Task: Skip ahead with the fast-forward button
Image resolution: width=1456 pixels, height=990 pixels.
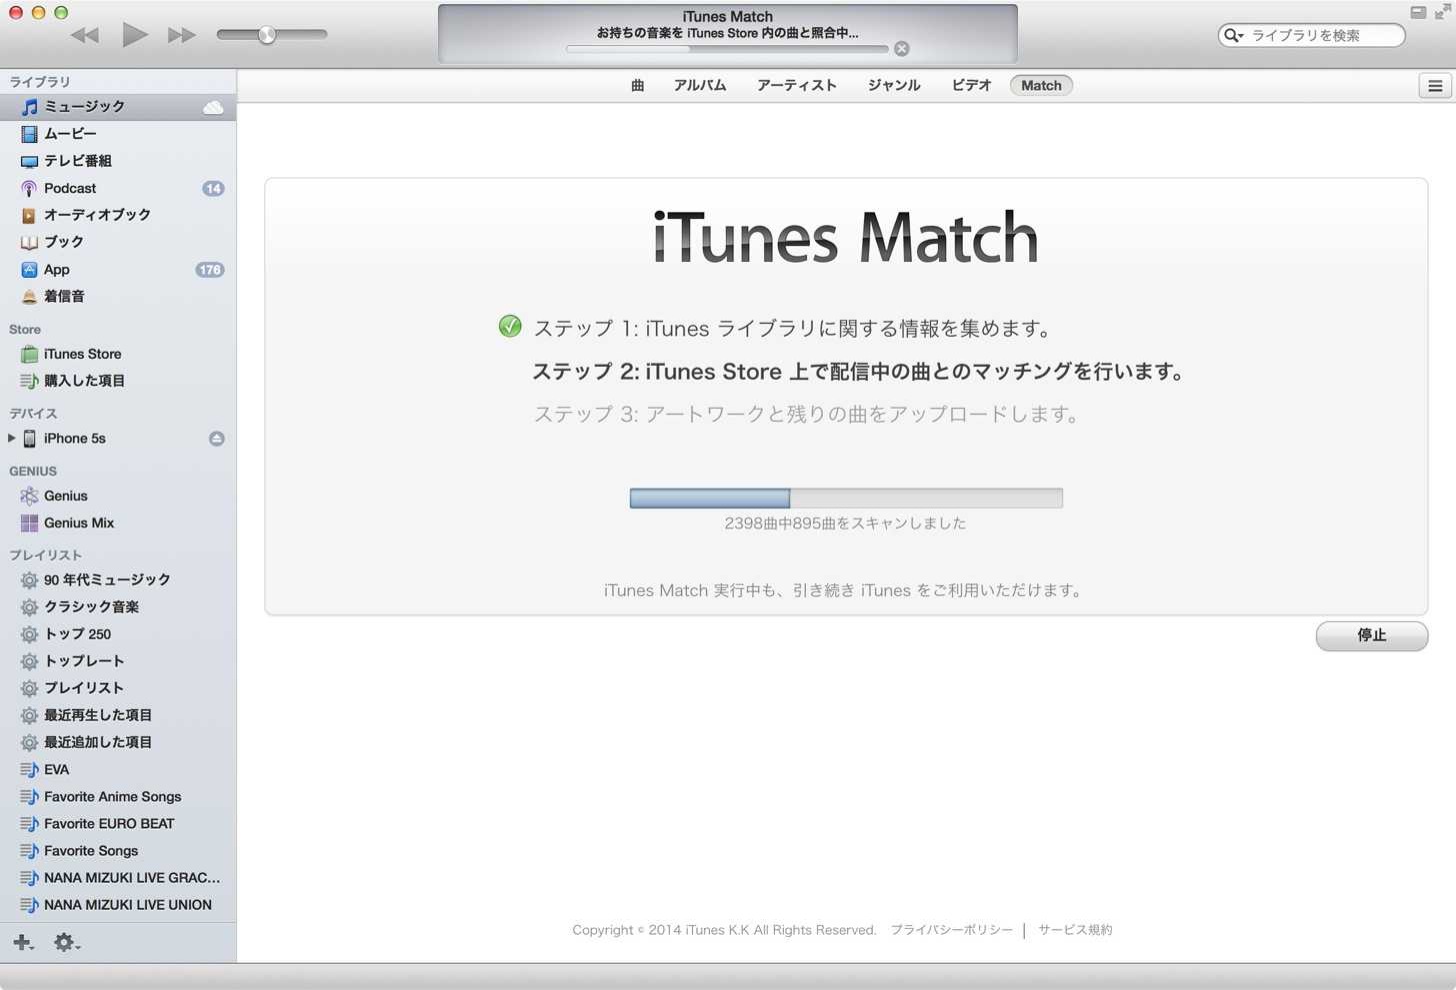Action: pyautogui.click(x=181, y=35)
